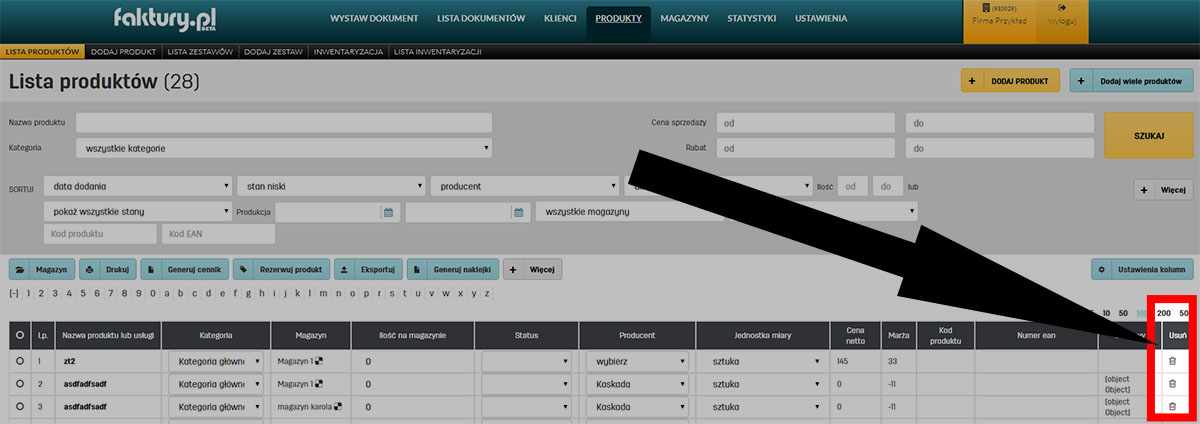Filter products by letter k
The width and height of the screenshot is (1200, 424).
[298, 293]
